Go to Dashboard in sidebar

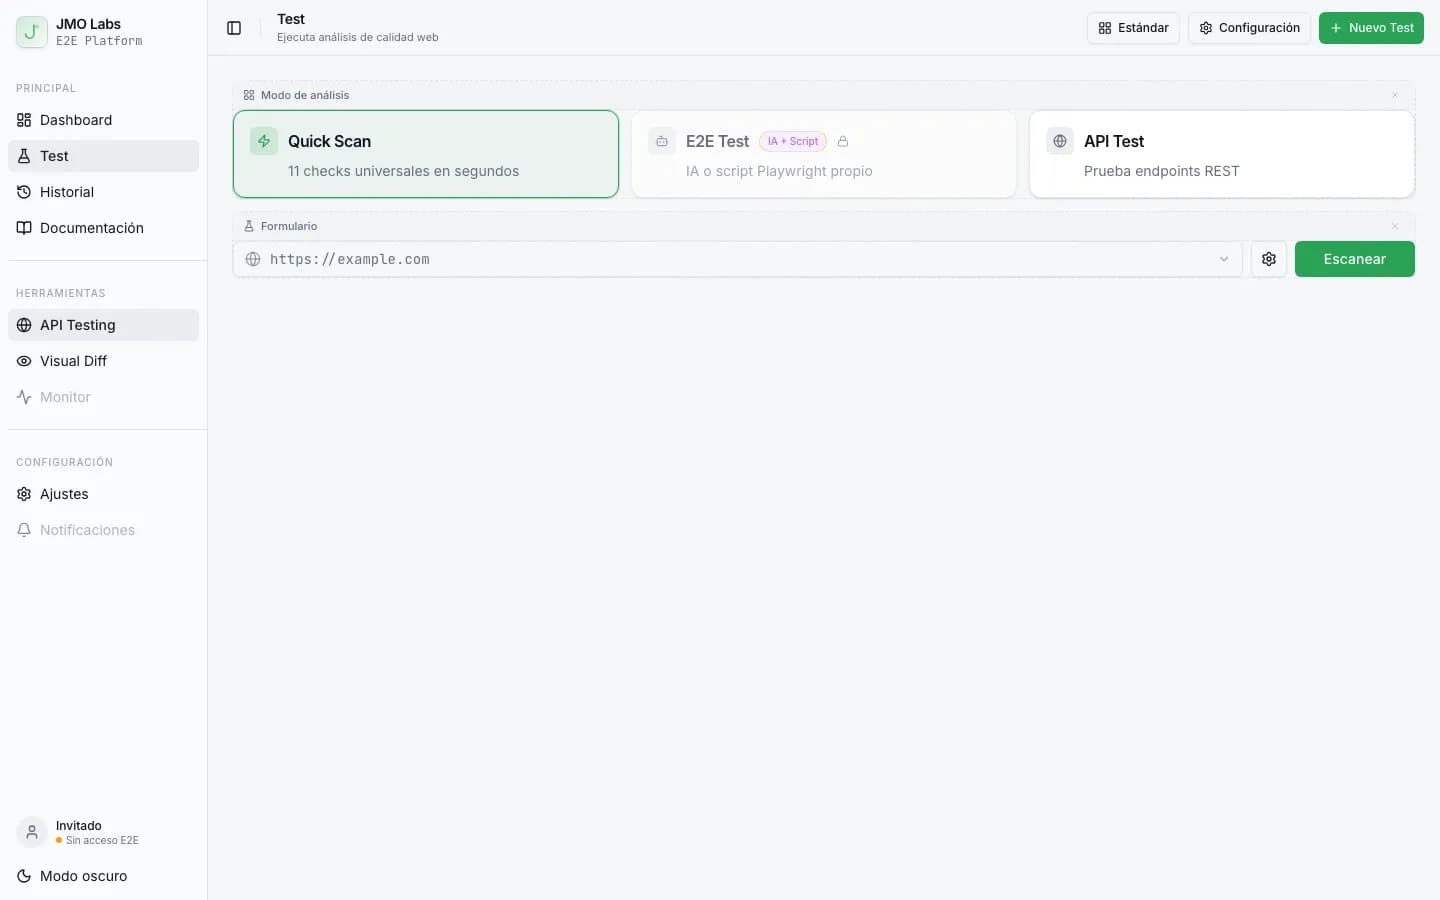tap(76, 120)
